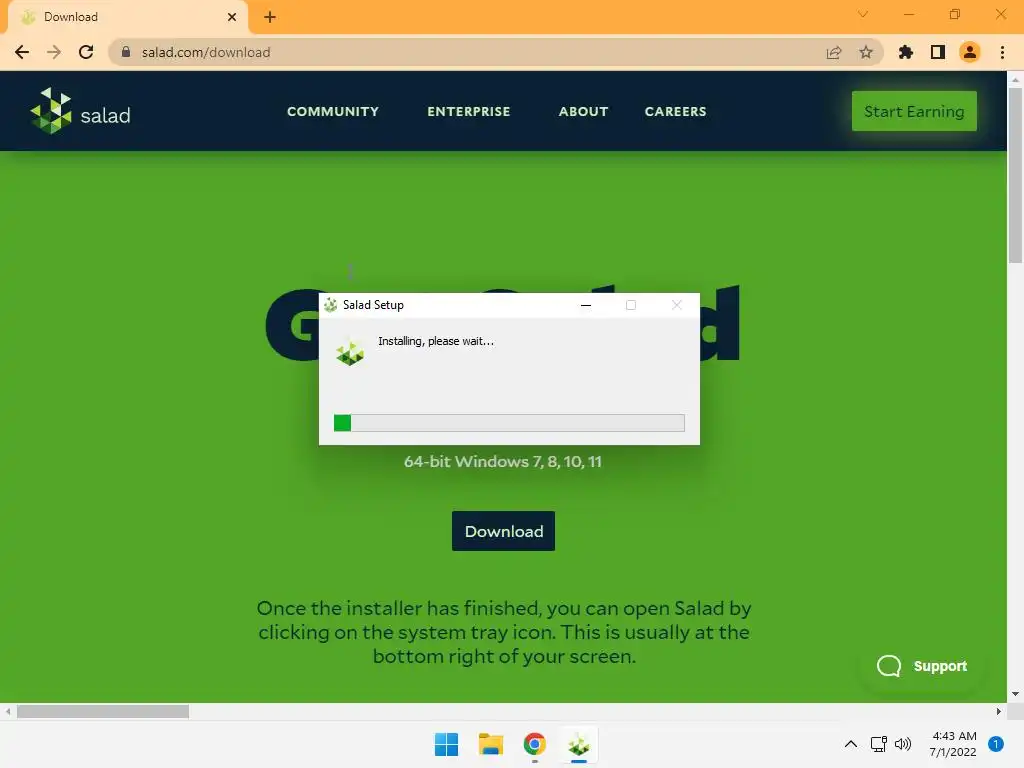
Task: Open the Windows Start menu
Action: tap(447, 744)
